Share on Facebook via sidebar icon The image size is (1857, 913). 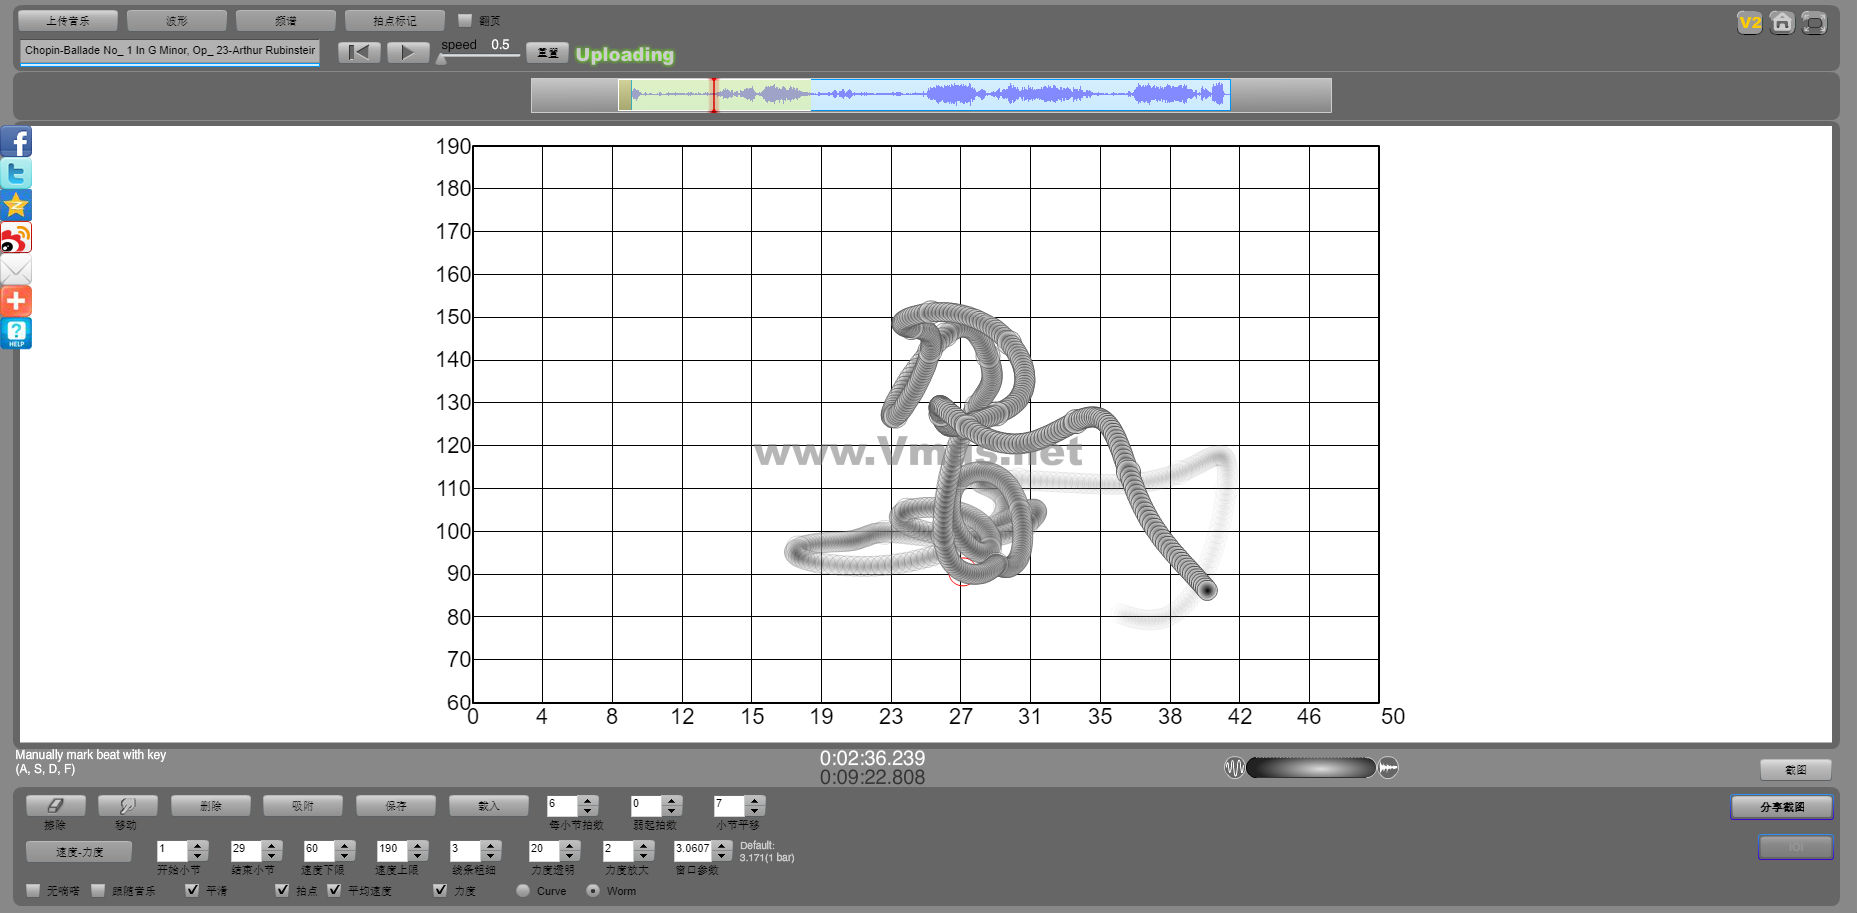tap(16, 142)
